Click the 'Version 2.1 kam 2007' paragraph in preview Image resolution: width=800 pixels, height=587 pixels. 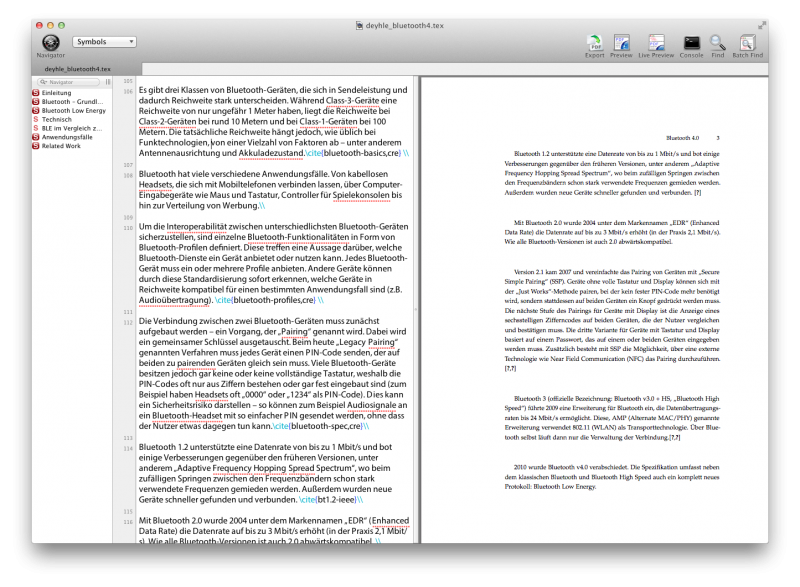point(612,320)
